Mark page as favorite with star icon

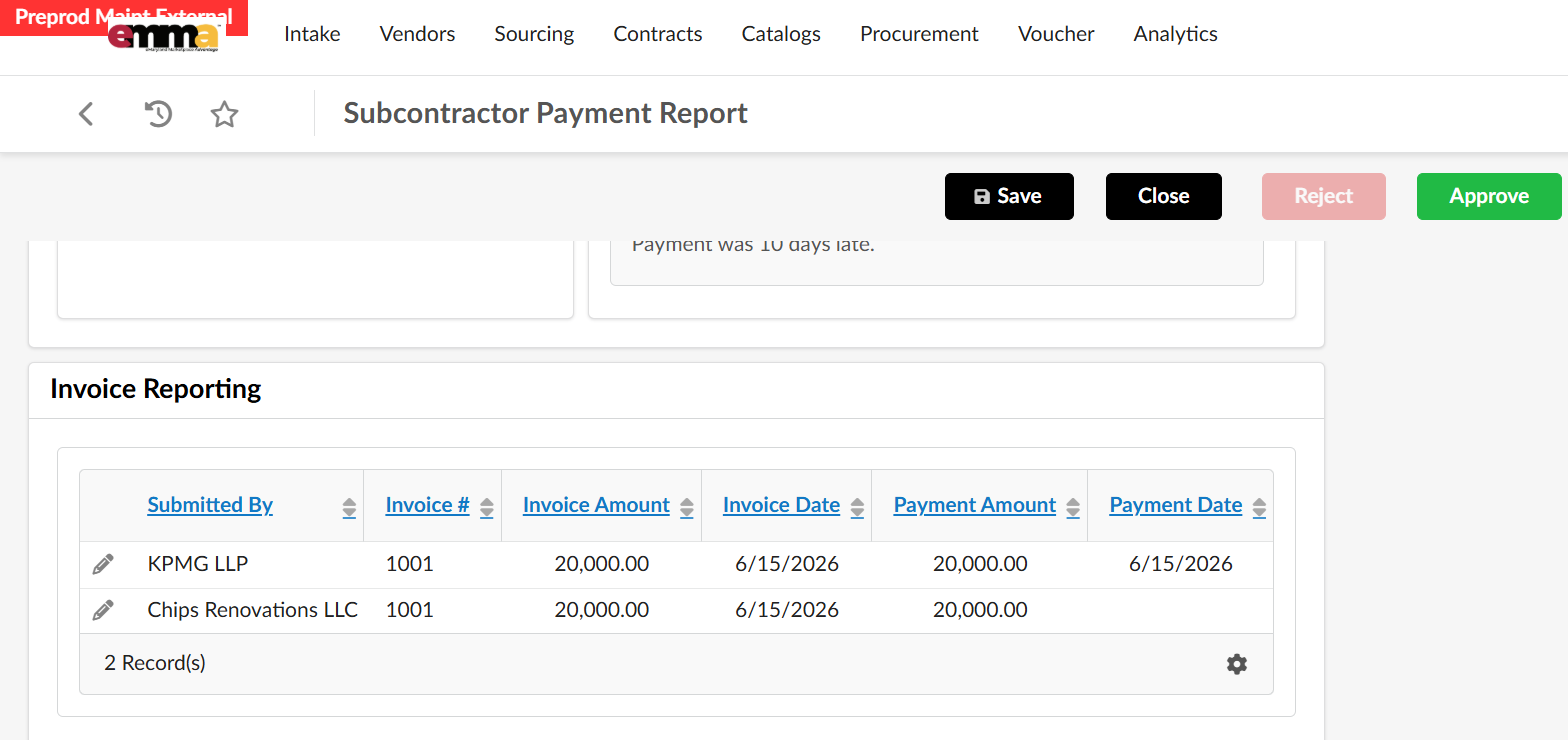(x=224, y=114)
